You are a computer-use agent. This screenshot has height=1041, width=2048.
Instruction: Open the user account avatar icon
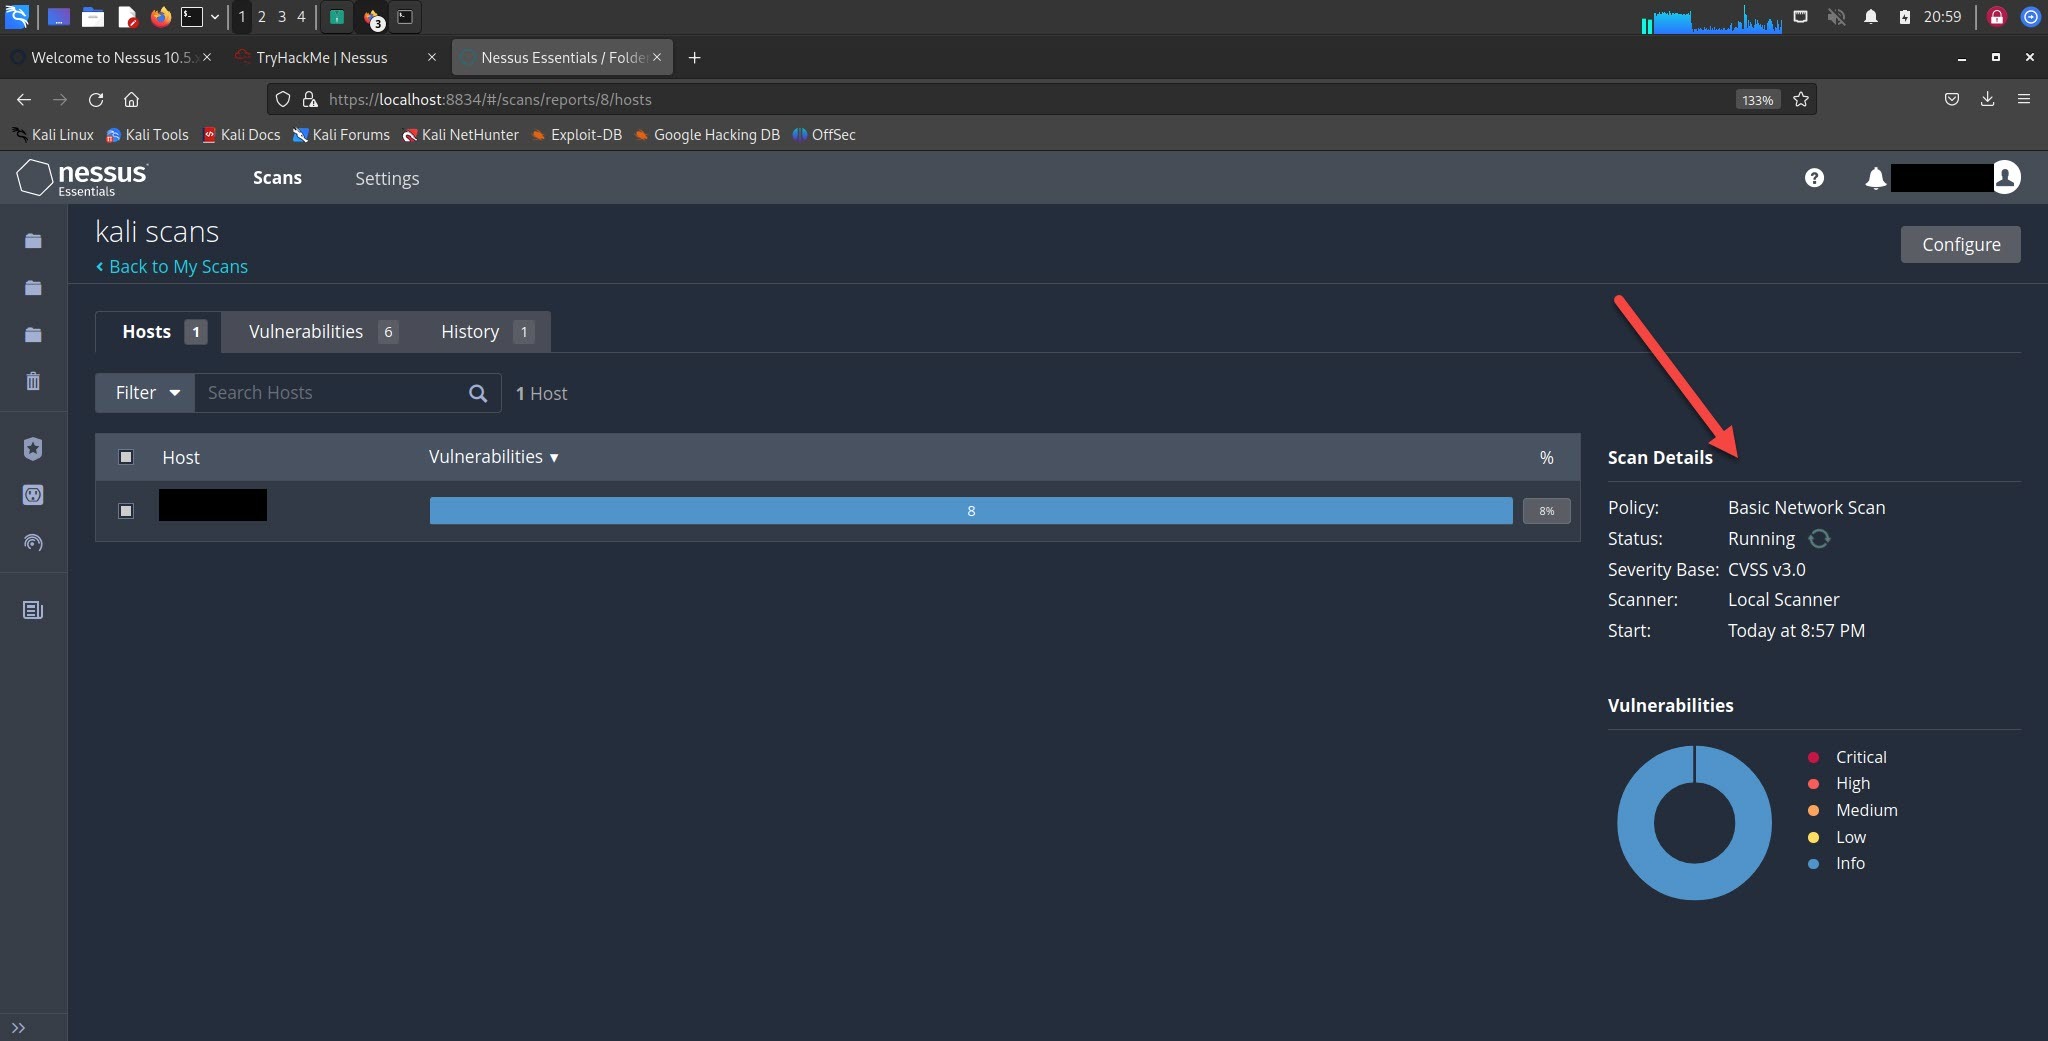[x=2005, y=177]
